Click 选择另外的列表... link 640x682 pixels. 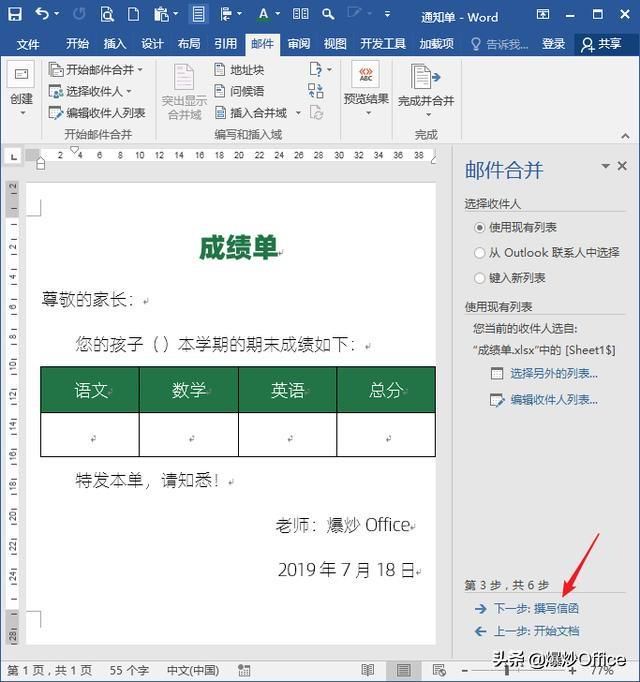[x=553, y=374]
